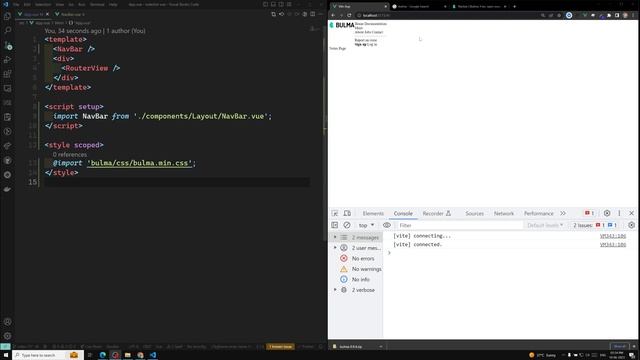Click the 1 hidden issue status item
The image size is (640, 360).
(280, 347)
